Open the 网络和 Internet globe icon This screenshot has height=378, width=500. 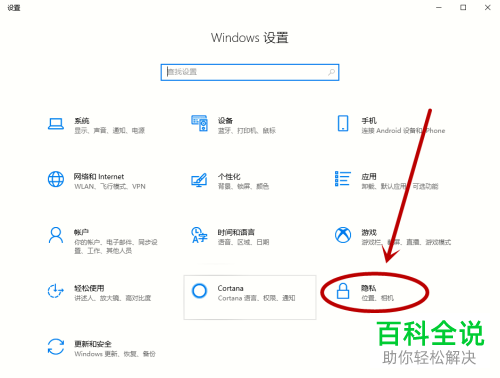click(x=56, y=179)
